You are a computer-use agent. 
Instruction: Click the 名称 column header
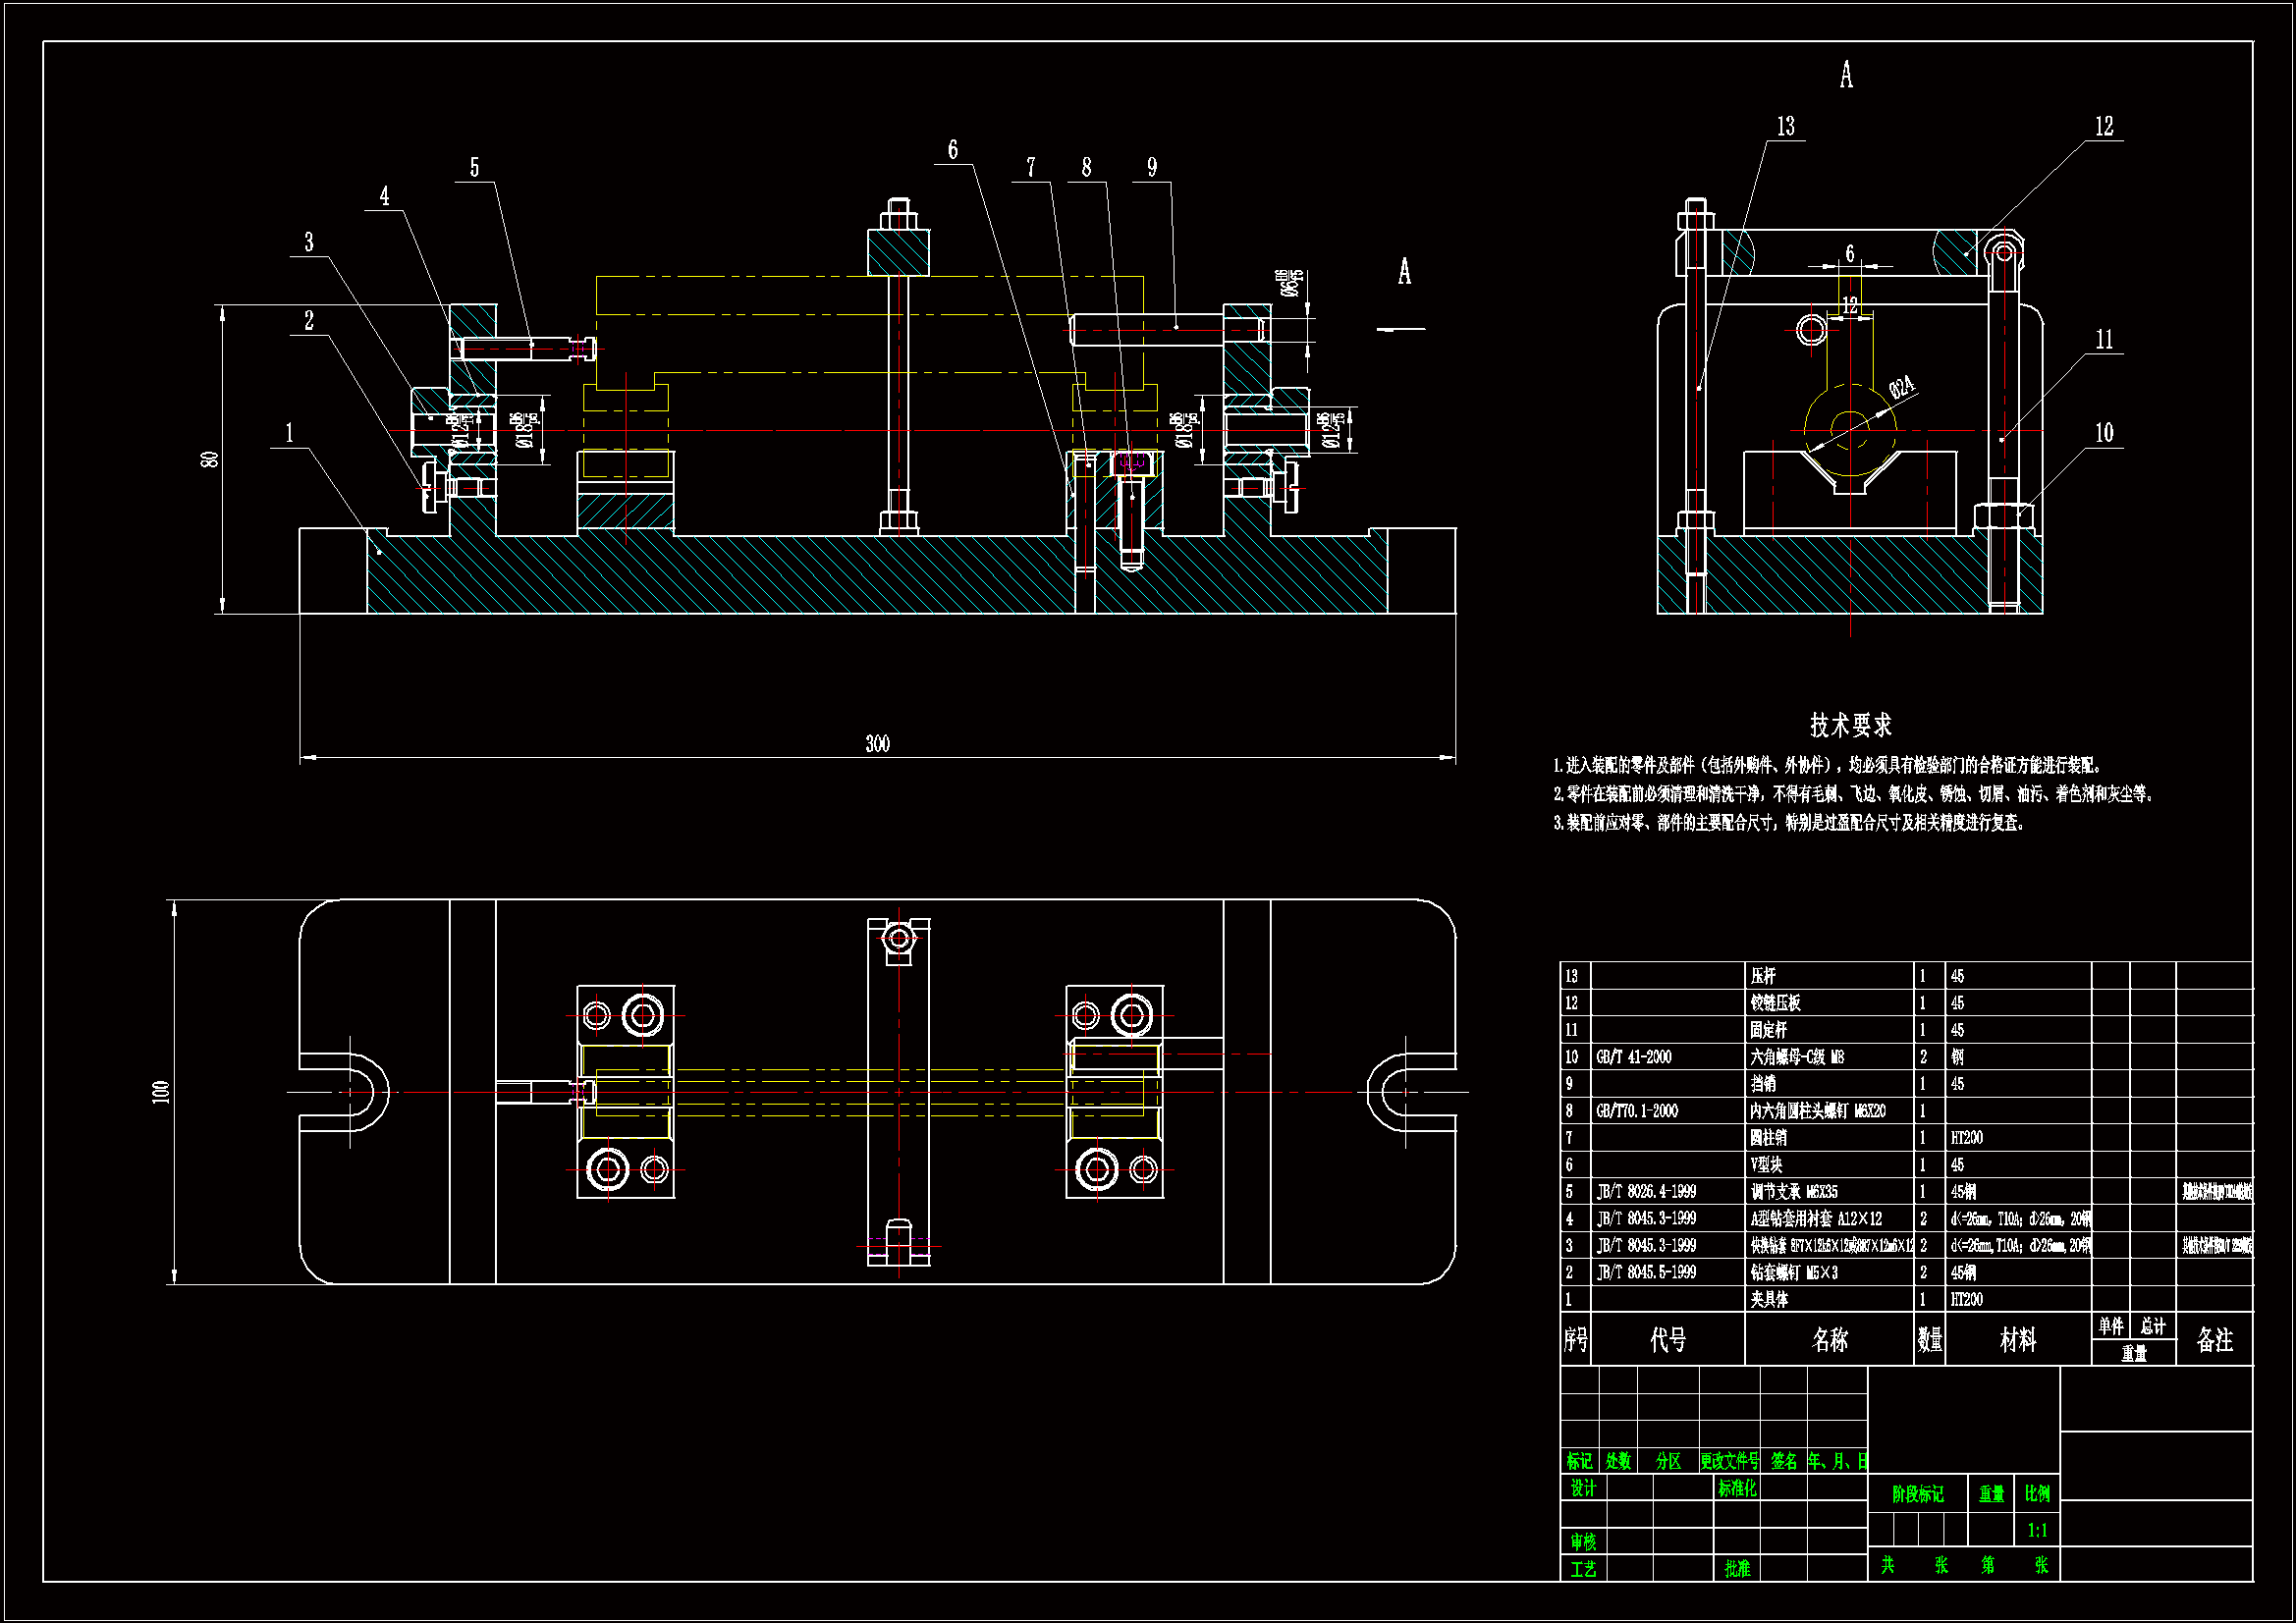point(1829,1339)
